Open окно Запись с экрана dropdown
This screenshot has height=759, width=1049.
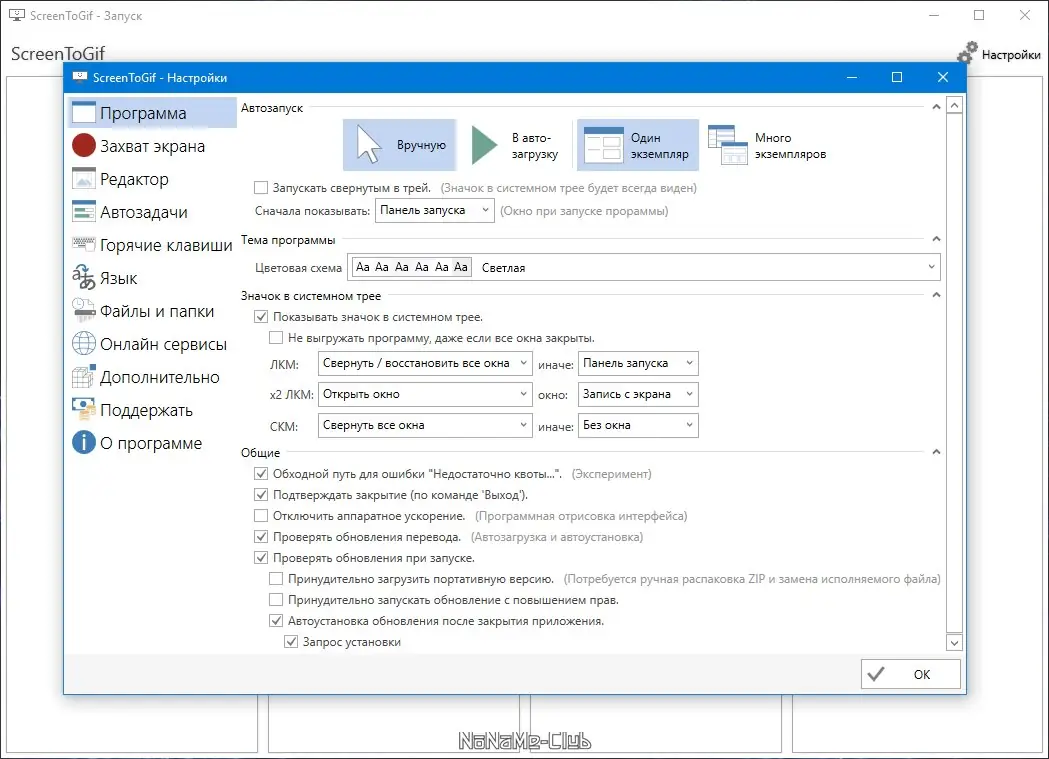pyautogui.click(x=638, y=394)
